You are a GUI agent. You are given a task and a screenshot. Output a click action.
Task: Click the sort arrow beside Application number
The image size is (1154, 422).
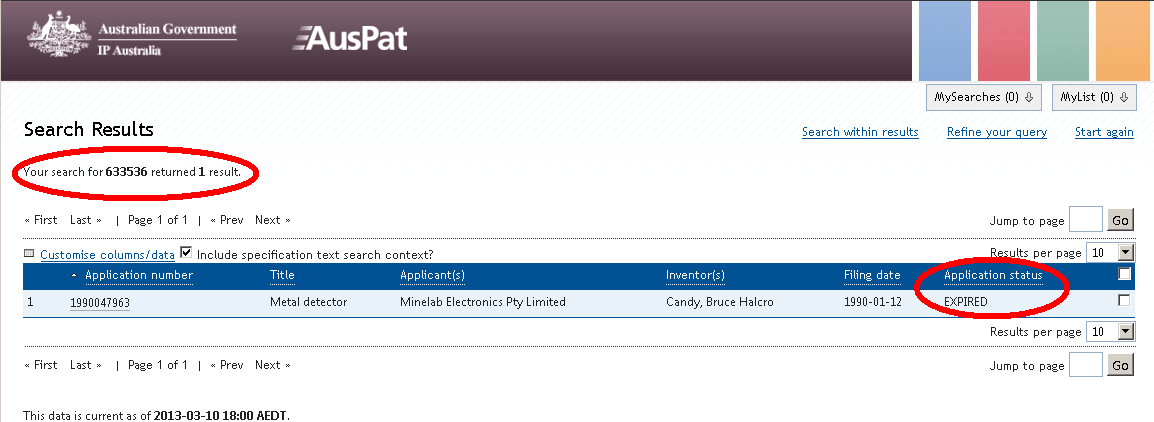(x=75, y=276)
